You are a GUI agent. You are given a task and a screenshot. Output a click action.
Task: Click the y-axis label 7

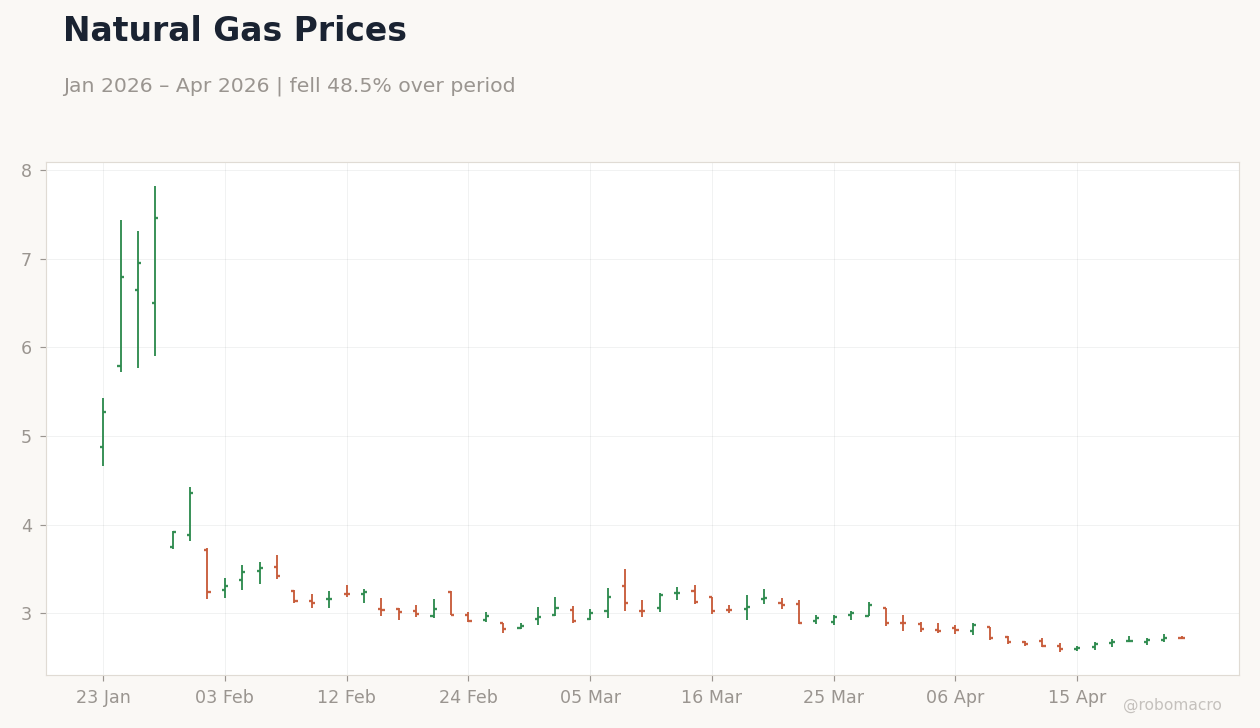click(x=27, y=260)
